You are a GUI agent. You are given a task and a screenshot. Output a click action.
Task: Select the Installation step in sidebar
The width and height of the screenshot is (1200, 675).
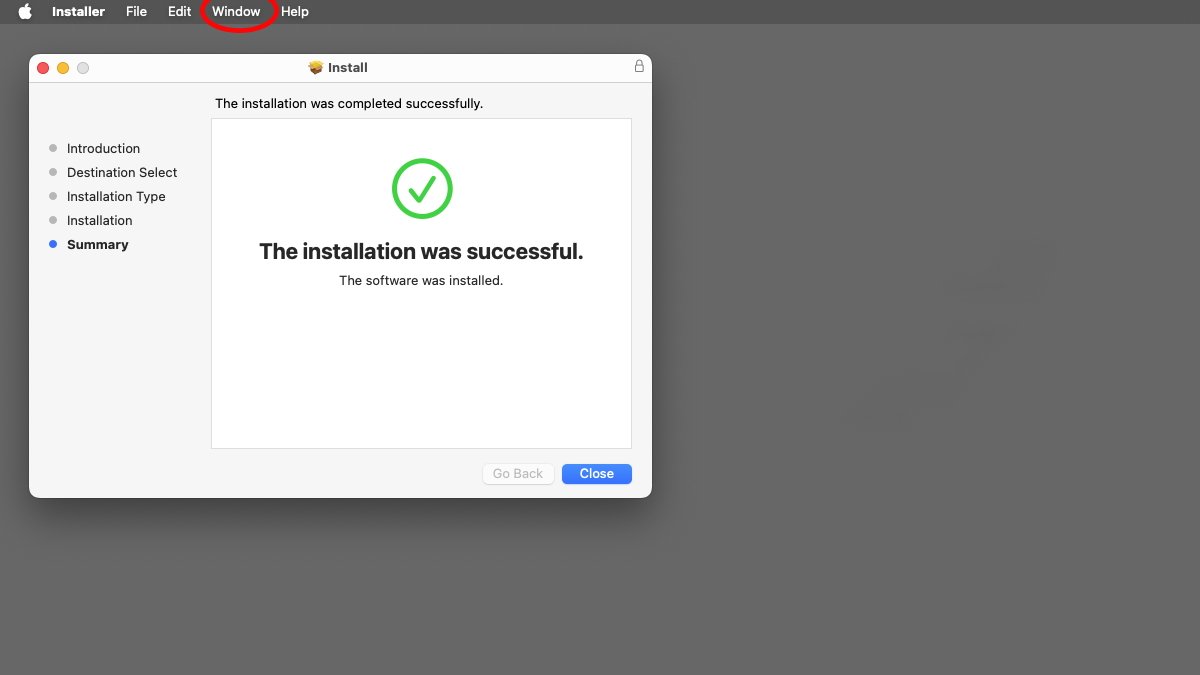click(x=99, y=220)
